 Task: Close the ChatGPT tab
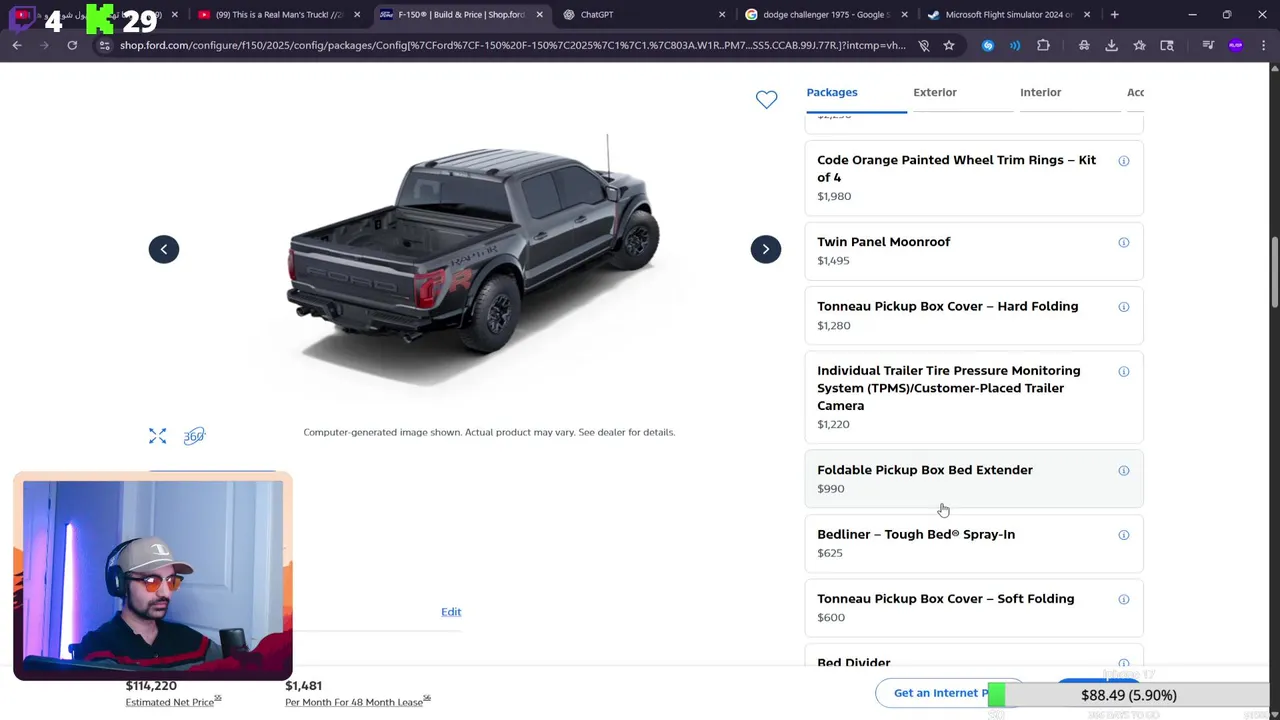pyautogui.click(x=722, y=15)
